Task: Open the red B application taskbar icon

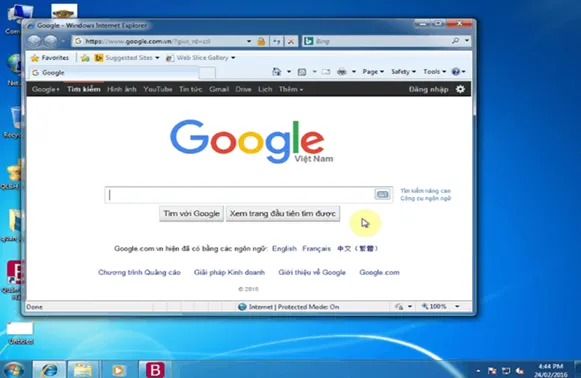Action: click(x=155, y=369)
